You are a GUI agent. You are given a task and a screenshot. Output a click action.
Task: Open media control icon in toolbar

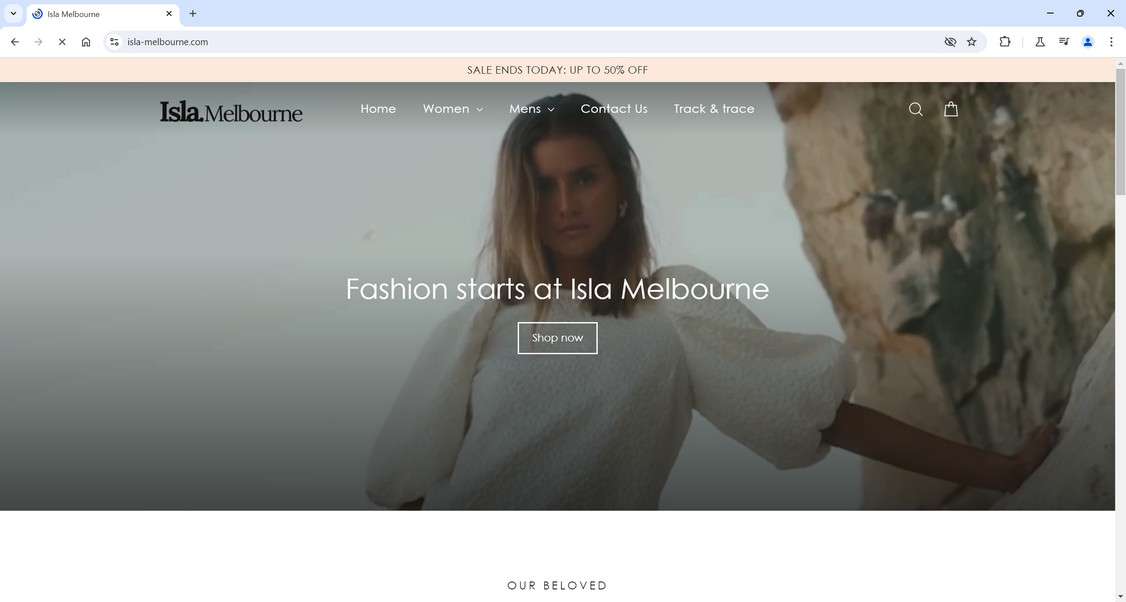(1064, 42)
